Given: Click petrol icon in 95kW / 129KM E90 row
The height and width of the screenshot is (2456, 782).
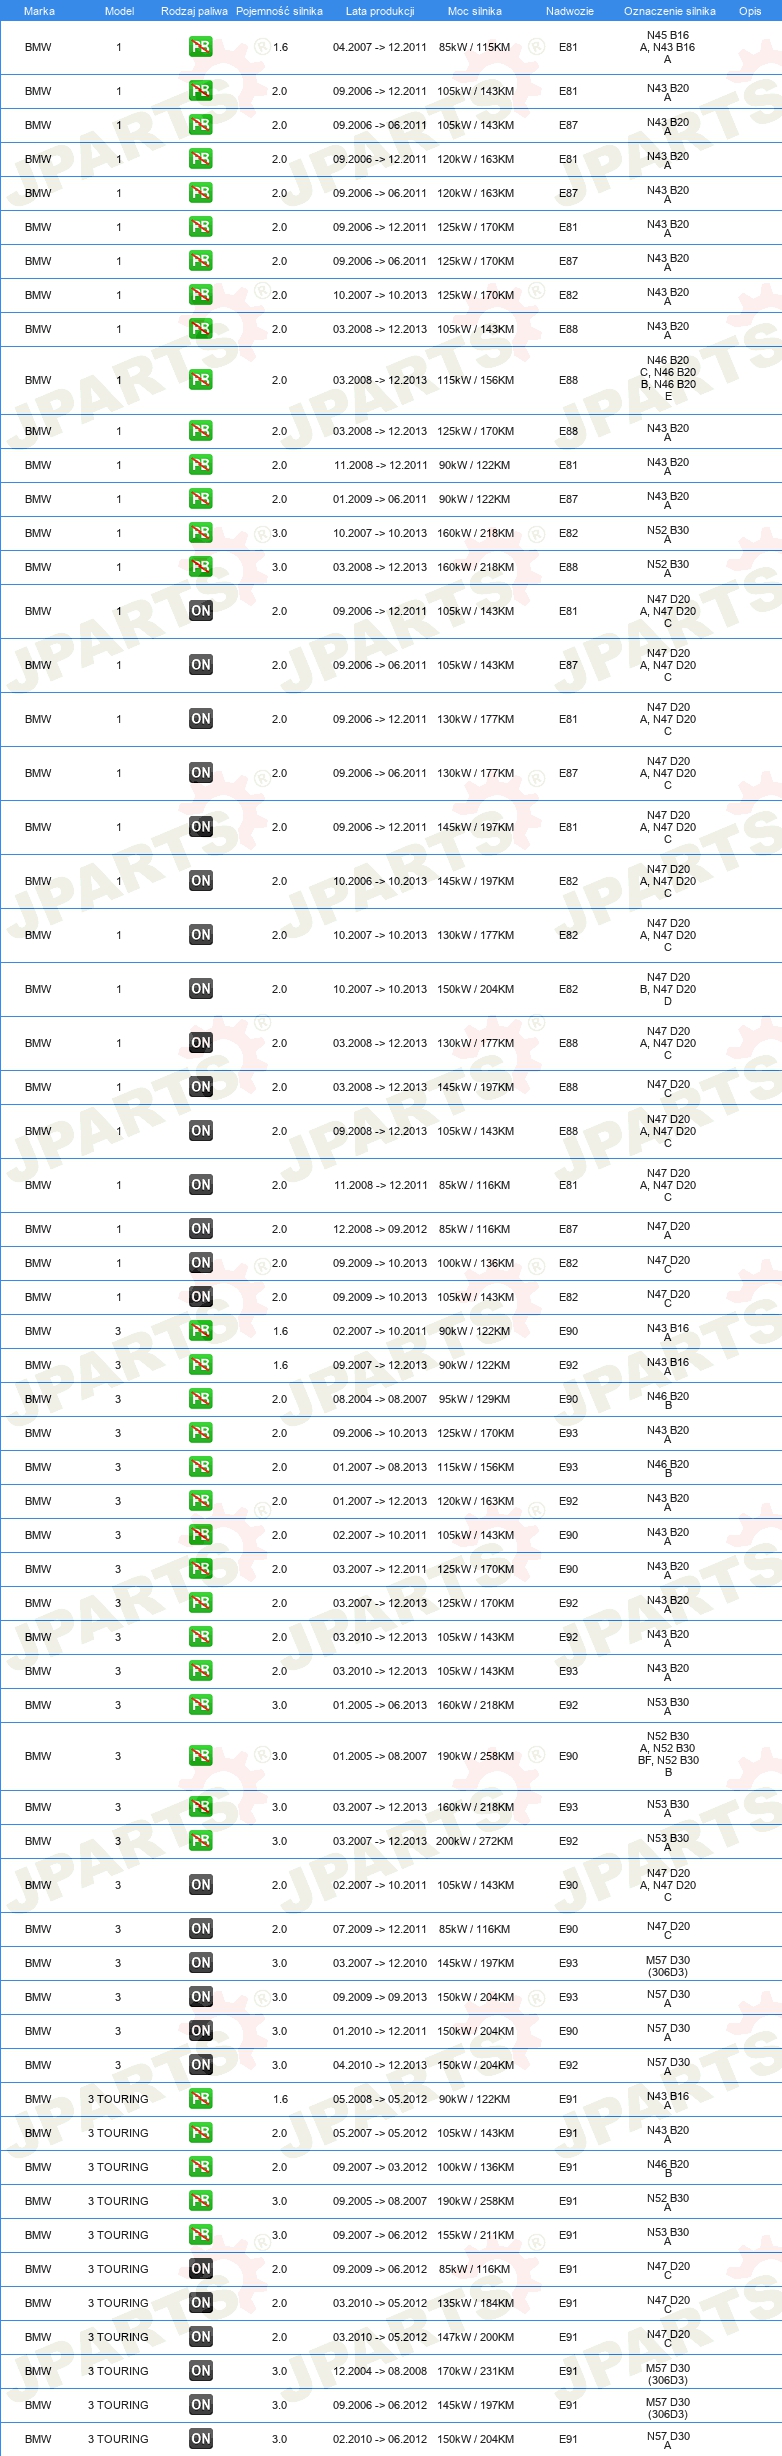Looking at the screenshot, I should tap(201, 1399).
